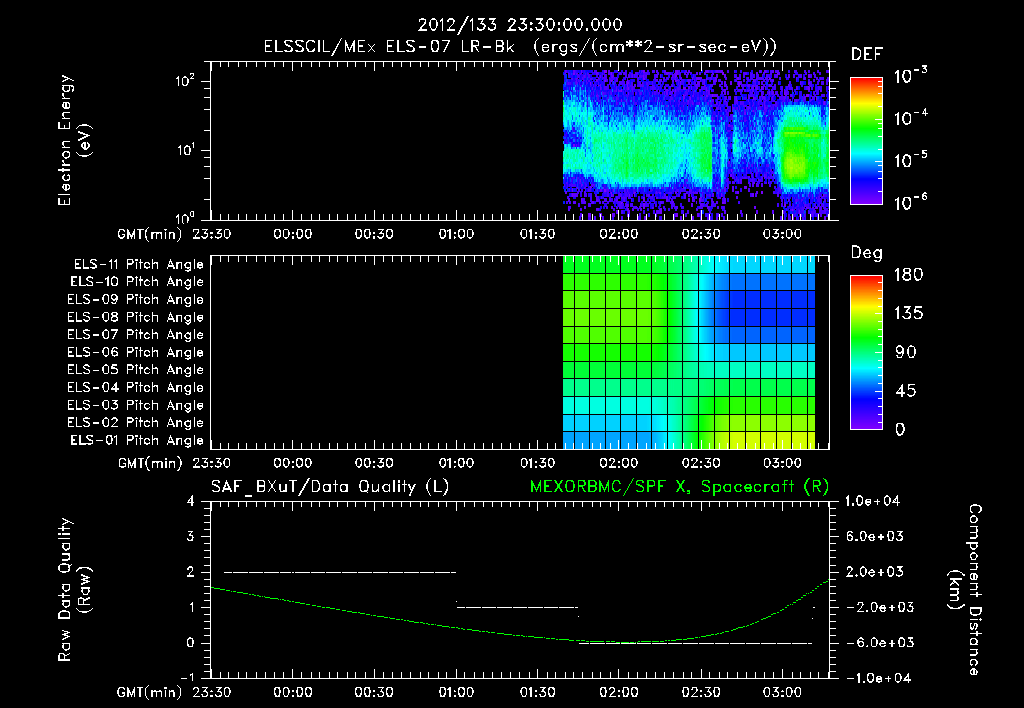The image size is (1024, 708).
Task: Click 02:30 time label under pitch angle panel
Action: pos(701,463)
